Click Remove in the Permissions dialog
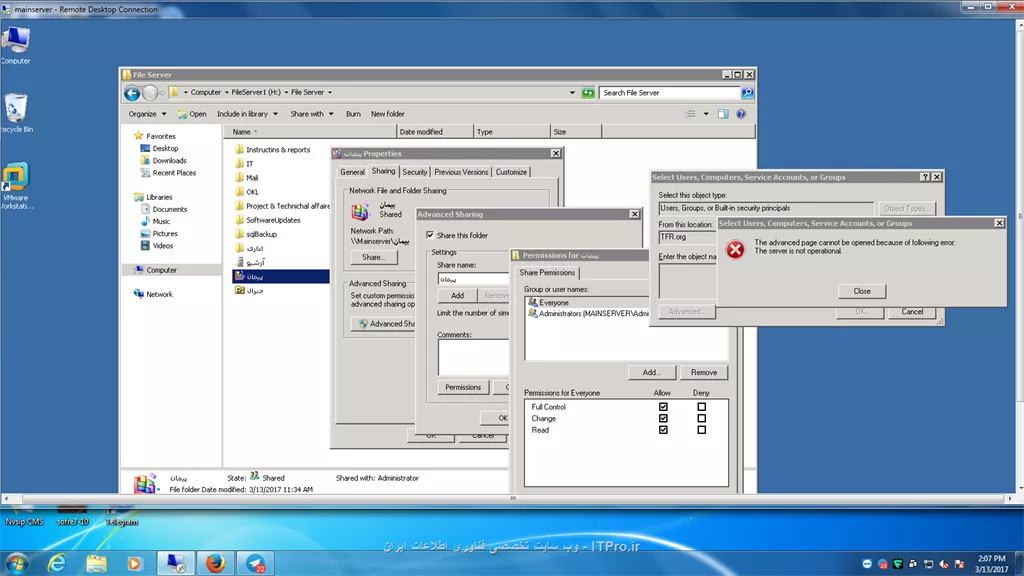Viewport: 1024px width, 576px height. (703, 372)
